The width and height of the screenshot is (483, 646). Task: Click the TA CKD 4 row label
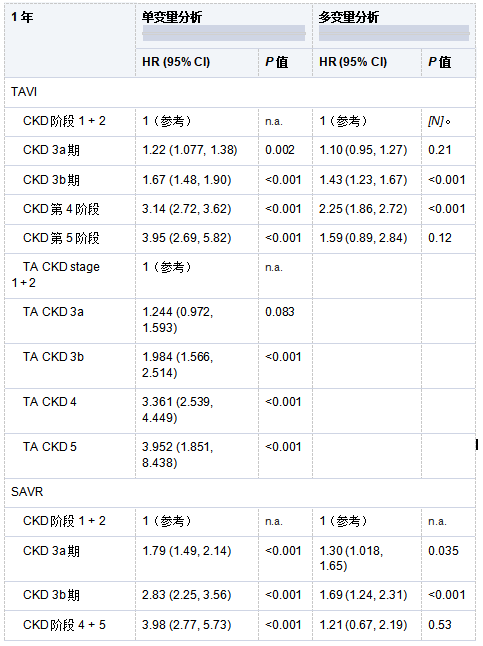pos(49,402)
